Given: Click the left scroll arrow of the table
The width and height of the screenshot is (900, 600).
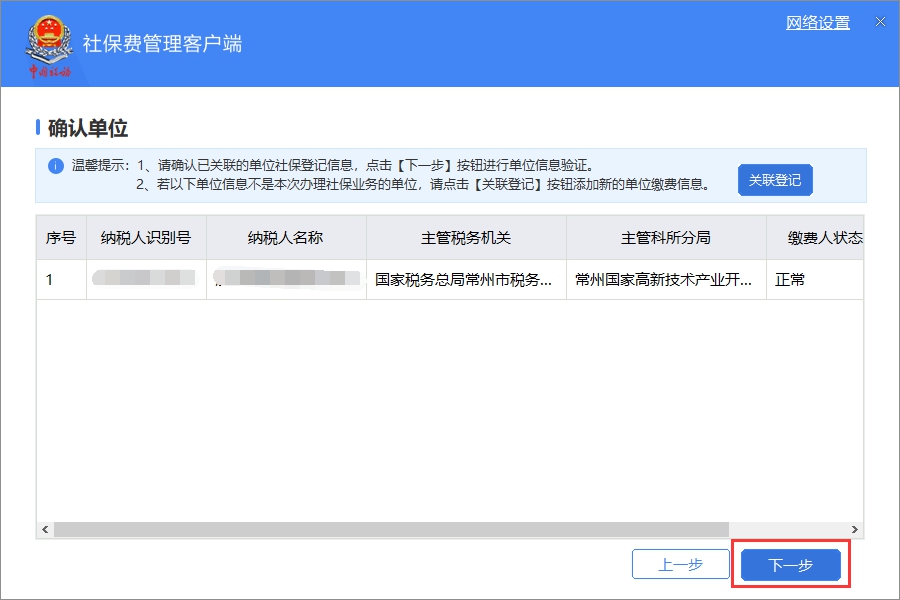Looking at the screenshot, I should 43,529.
